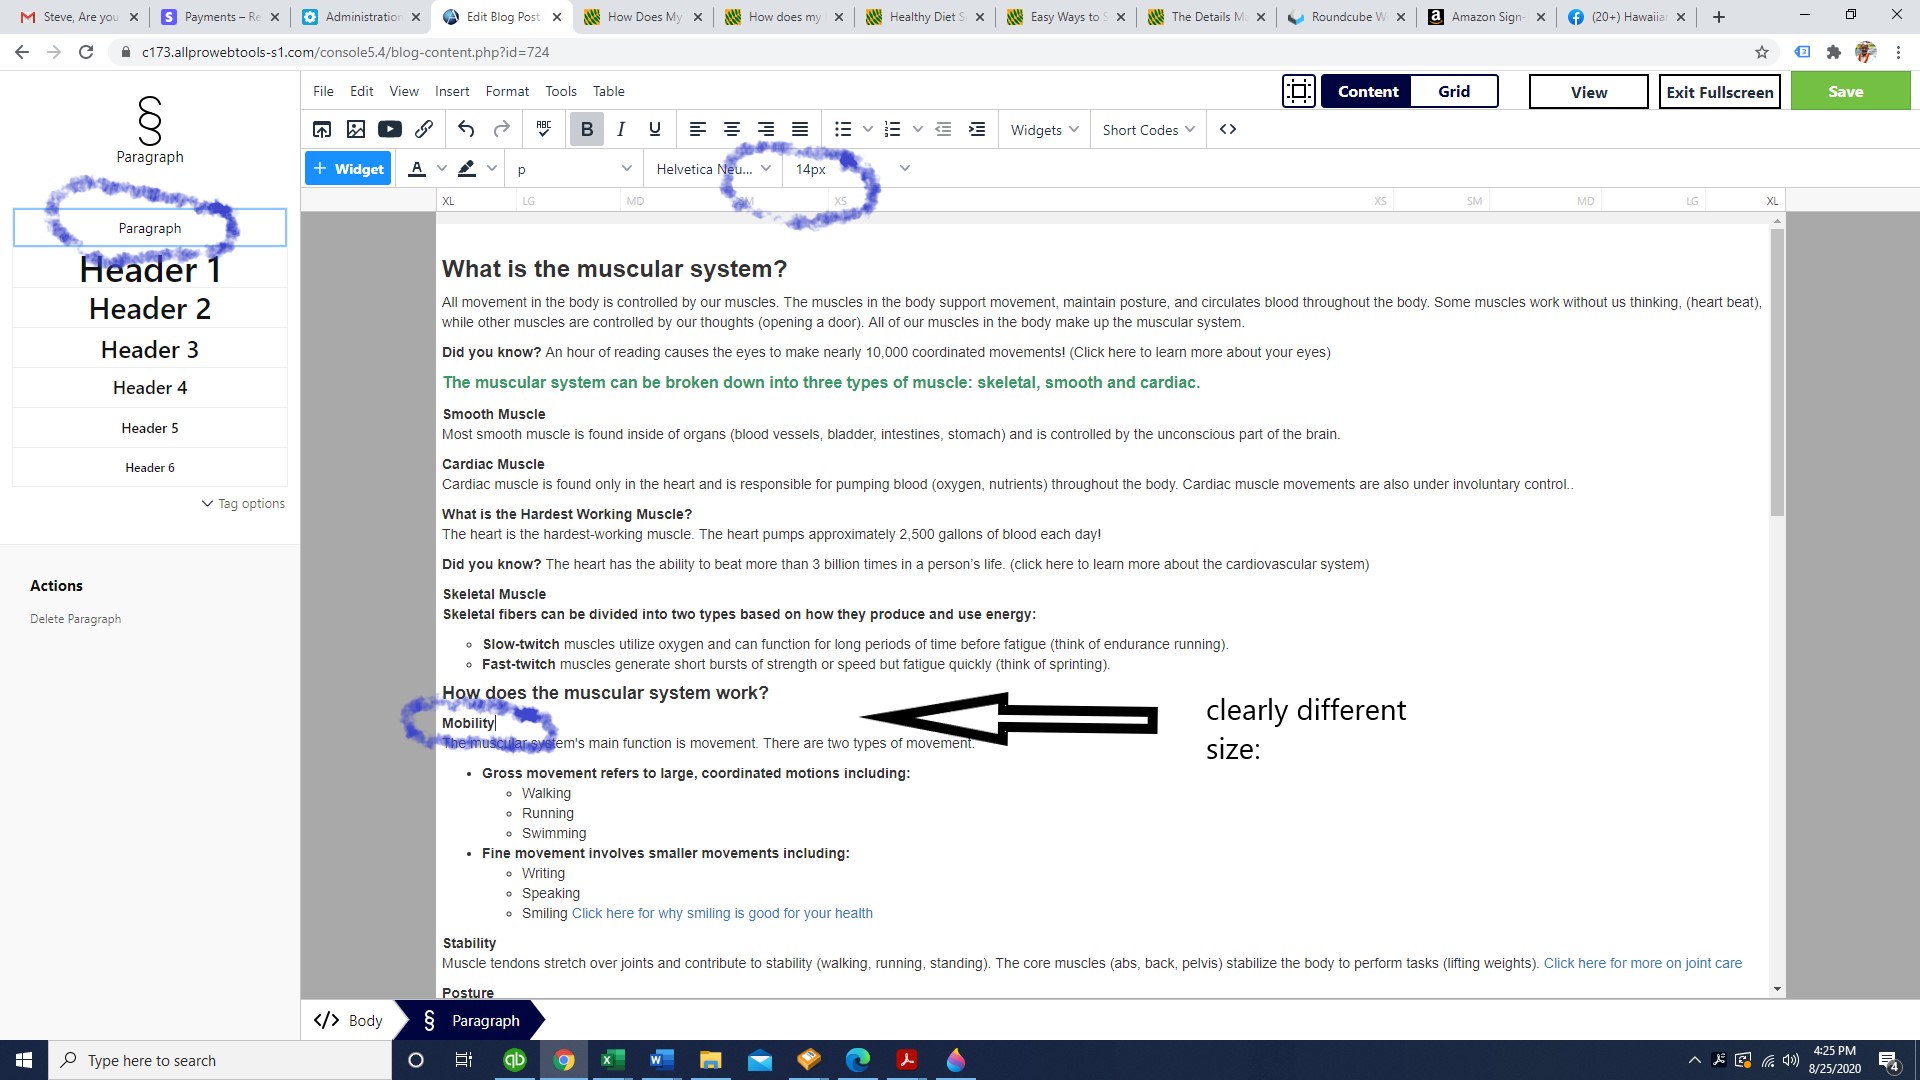Select Header 3 tag option
Screen dimensions: 1920x1080
coord(150,349)
